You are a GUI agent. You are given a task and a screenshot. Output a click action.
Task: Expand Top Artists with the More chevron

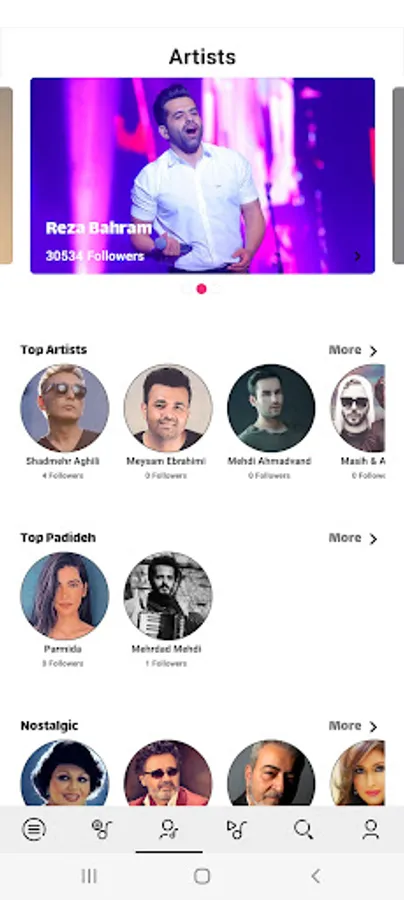coord(353,350)
